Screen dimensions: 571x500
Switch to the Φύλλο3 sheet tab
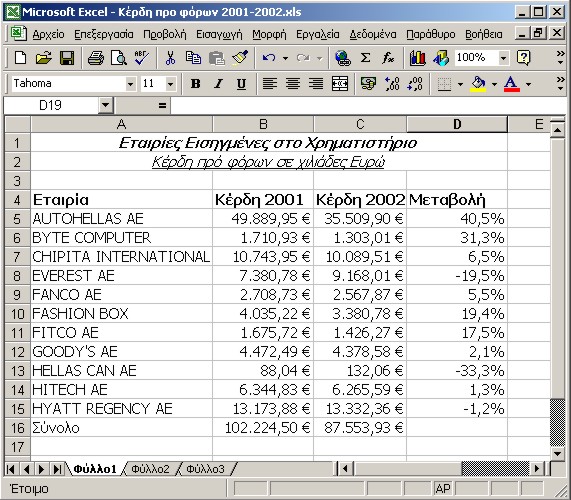pyautogui.click(x=206, y=469)
